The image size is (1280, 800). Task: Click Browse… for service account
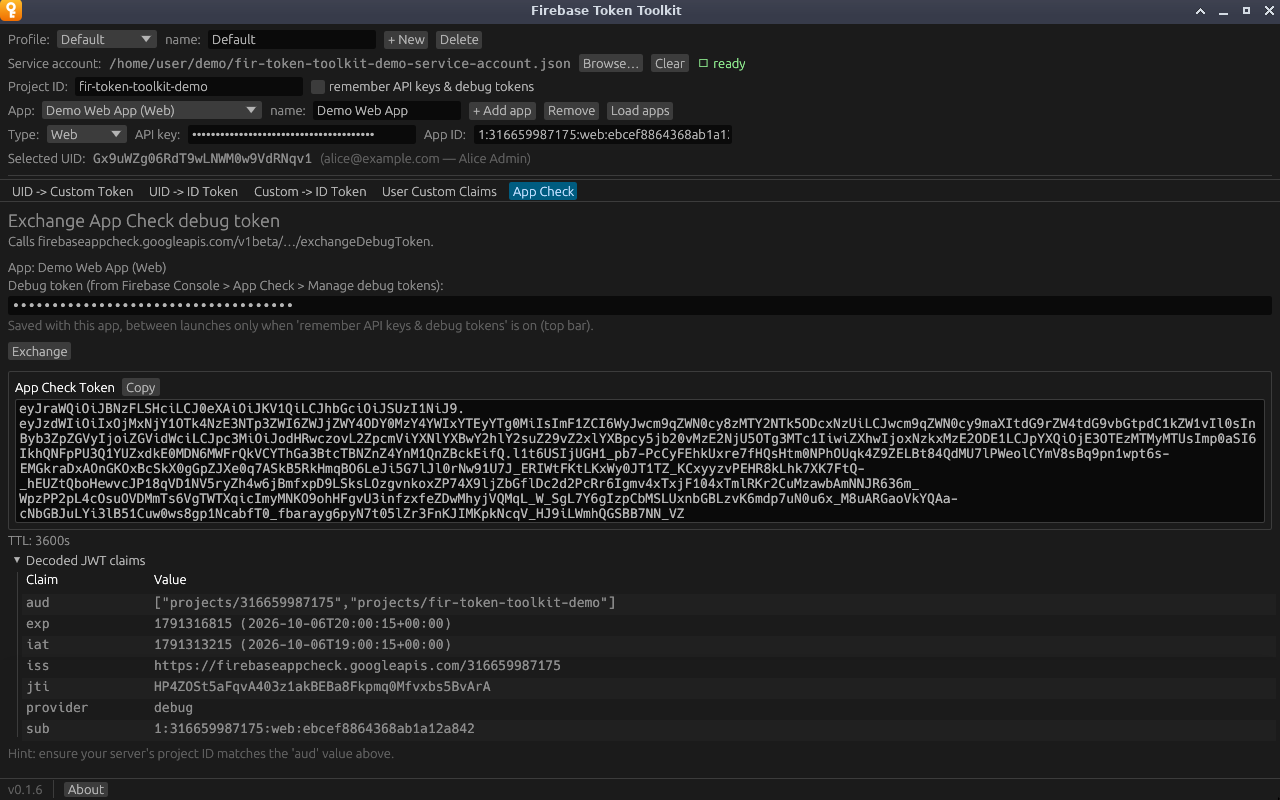(x=611, y=64)
